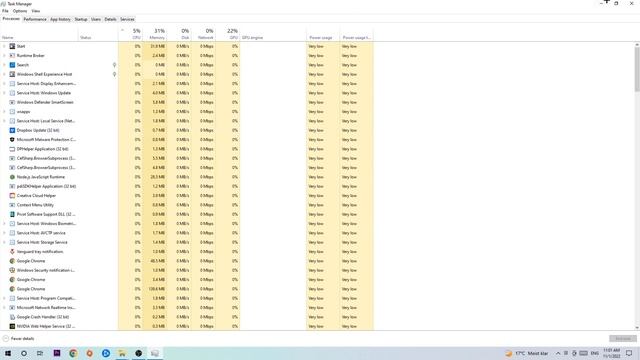640x360 pixels.
Task: Click the Dropbox Update process icon
Action: 12,130
